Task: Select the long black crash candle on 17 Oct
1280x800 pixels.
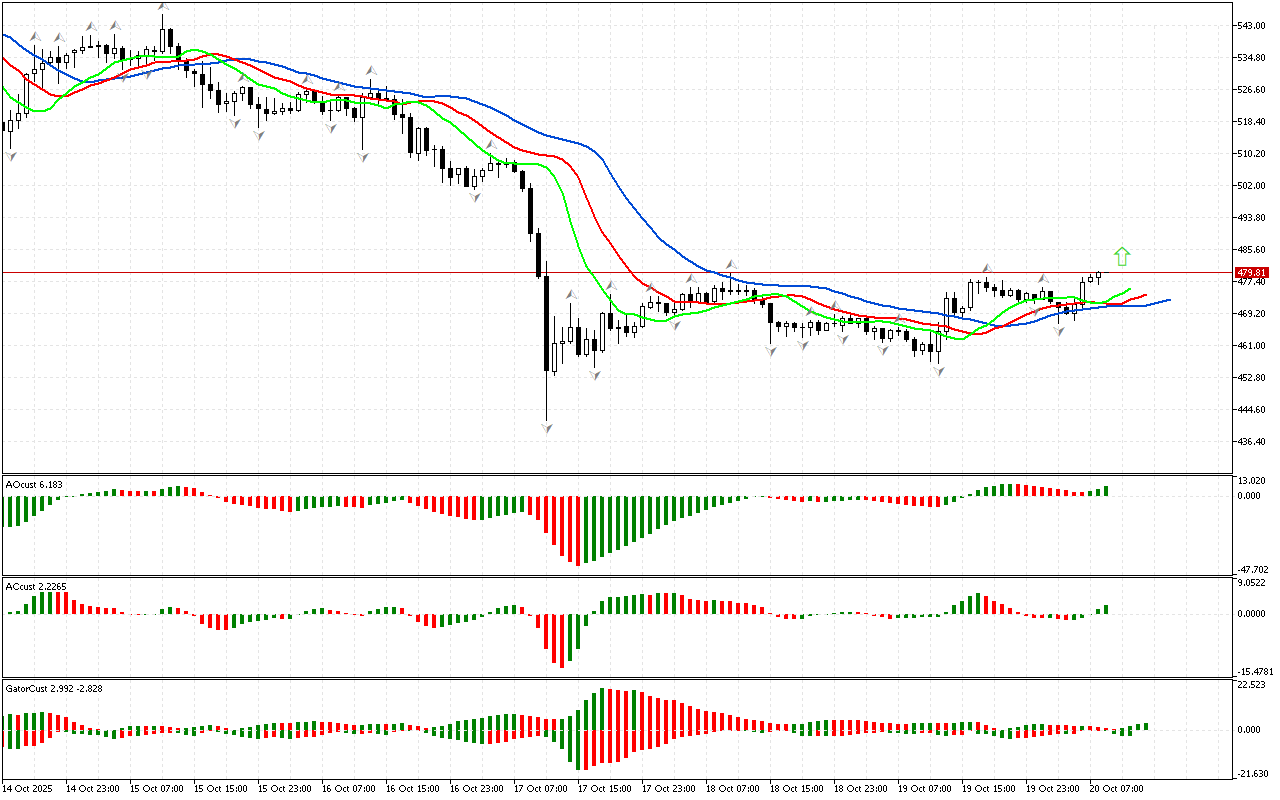Action: click(x=547, y=325)
